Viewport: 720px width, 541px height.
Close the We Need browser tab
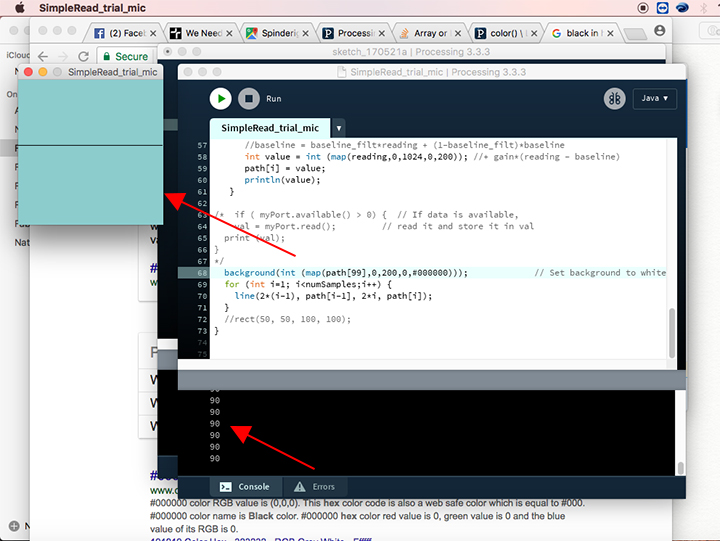229,34
